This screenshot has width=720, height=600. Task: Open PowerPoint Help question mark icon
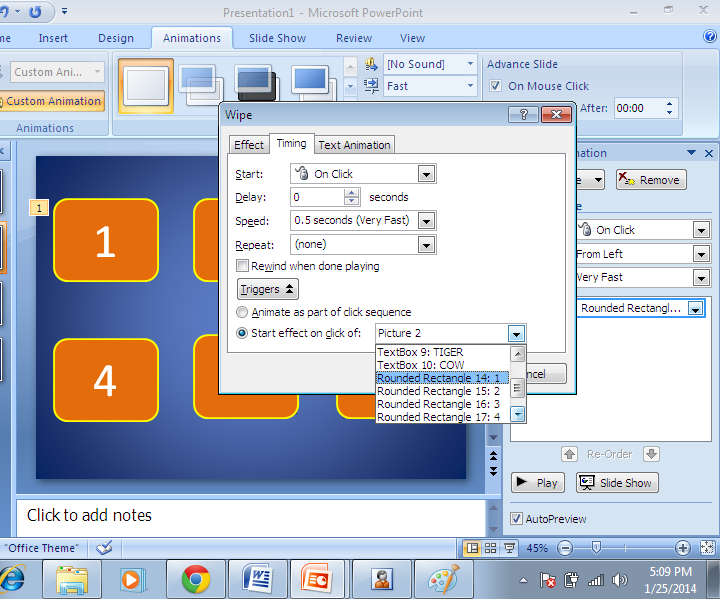coord(710,36)
